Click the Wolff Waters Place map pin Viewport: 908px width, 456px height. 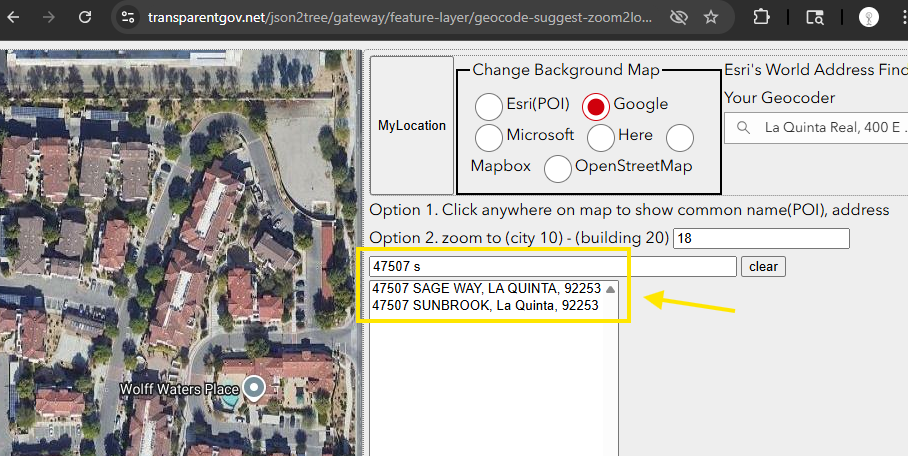[x=255, y=387]
